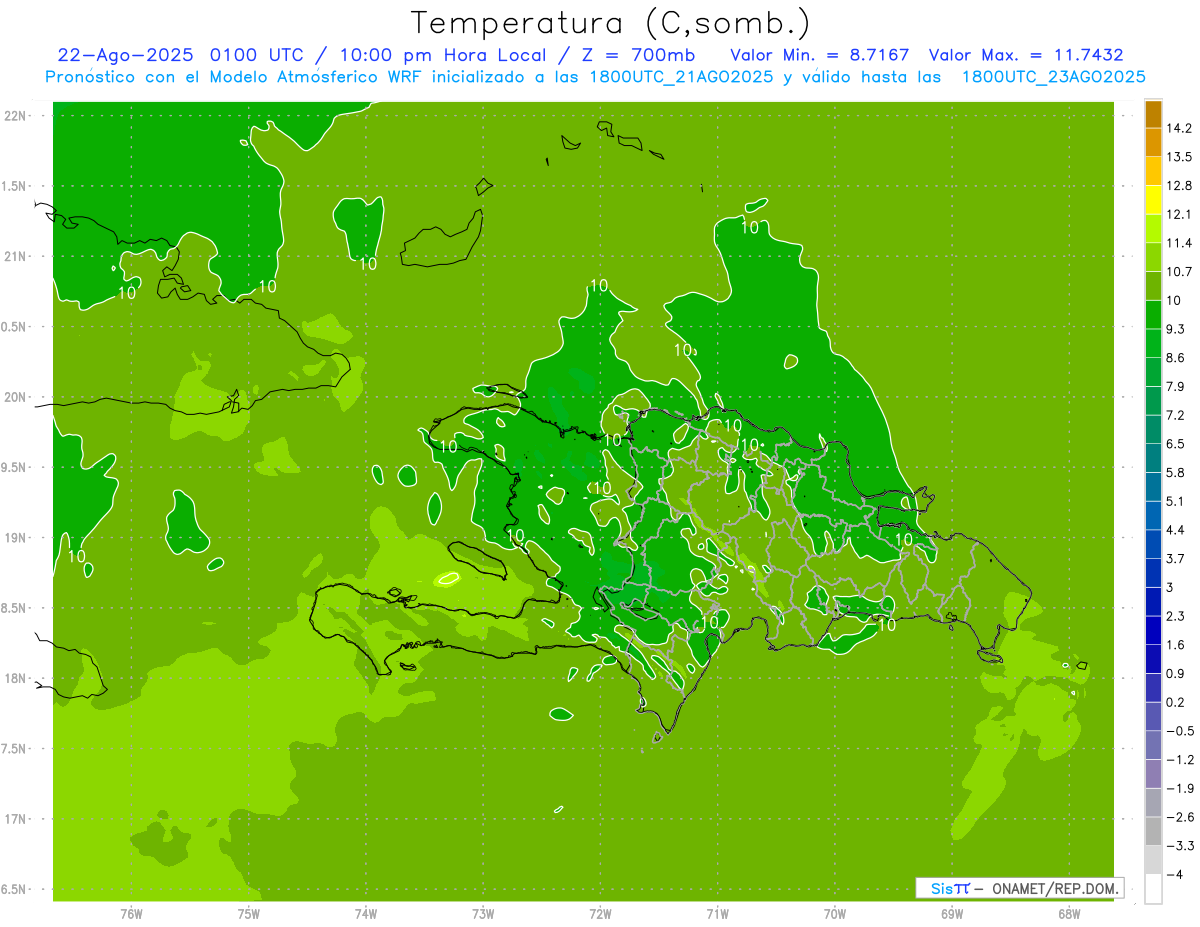Click the legend value '2.3'

pyautogui.click(x=1175, y=616)
